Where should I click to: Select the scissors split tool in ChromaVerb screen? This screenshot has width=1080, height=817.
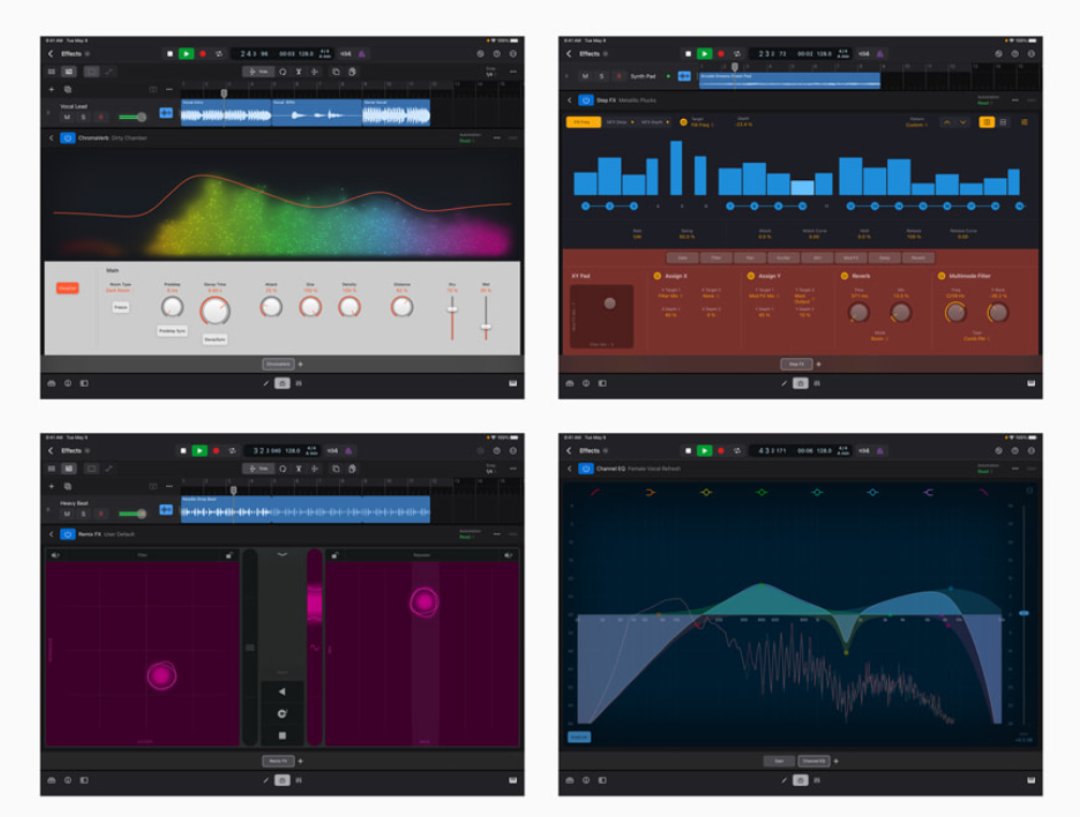299,72
